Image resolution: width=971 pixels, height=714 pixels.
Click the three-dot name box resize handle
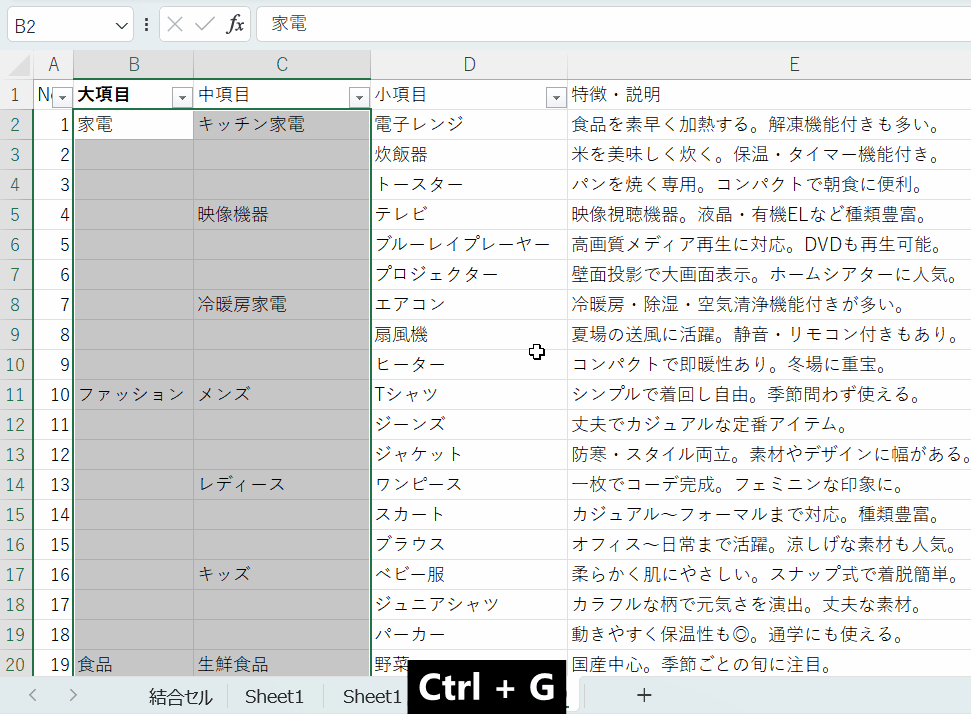[x=147, y=25]
